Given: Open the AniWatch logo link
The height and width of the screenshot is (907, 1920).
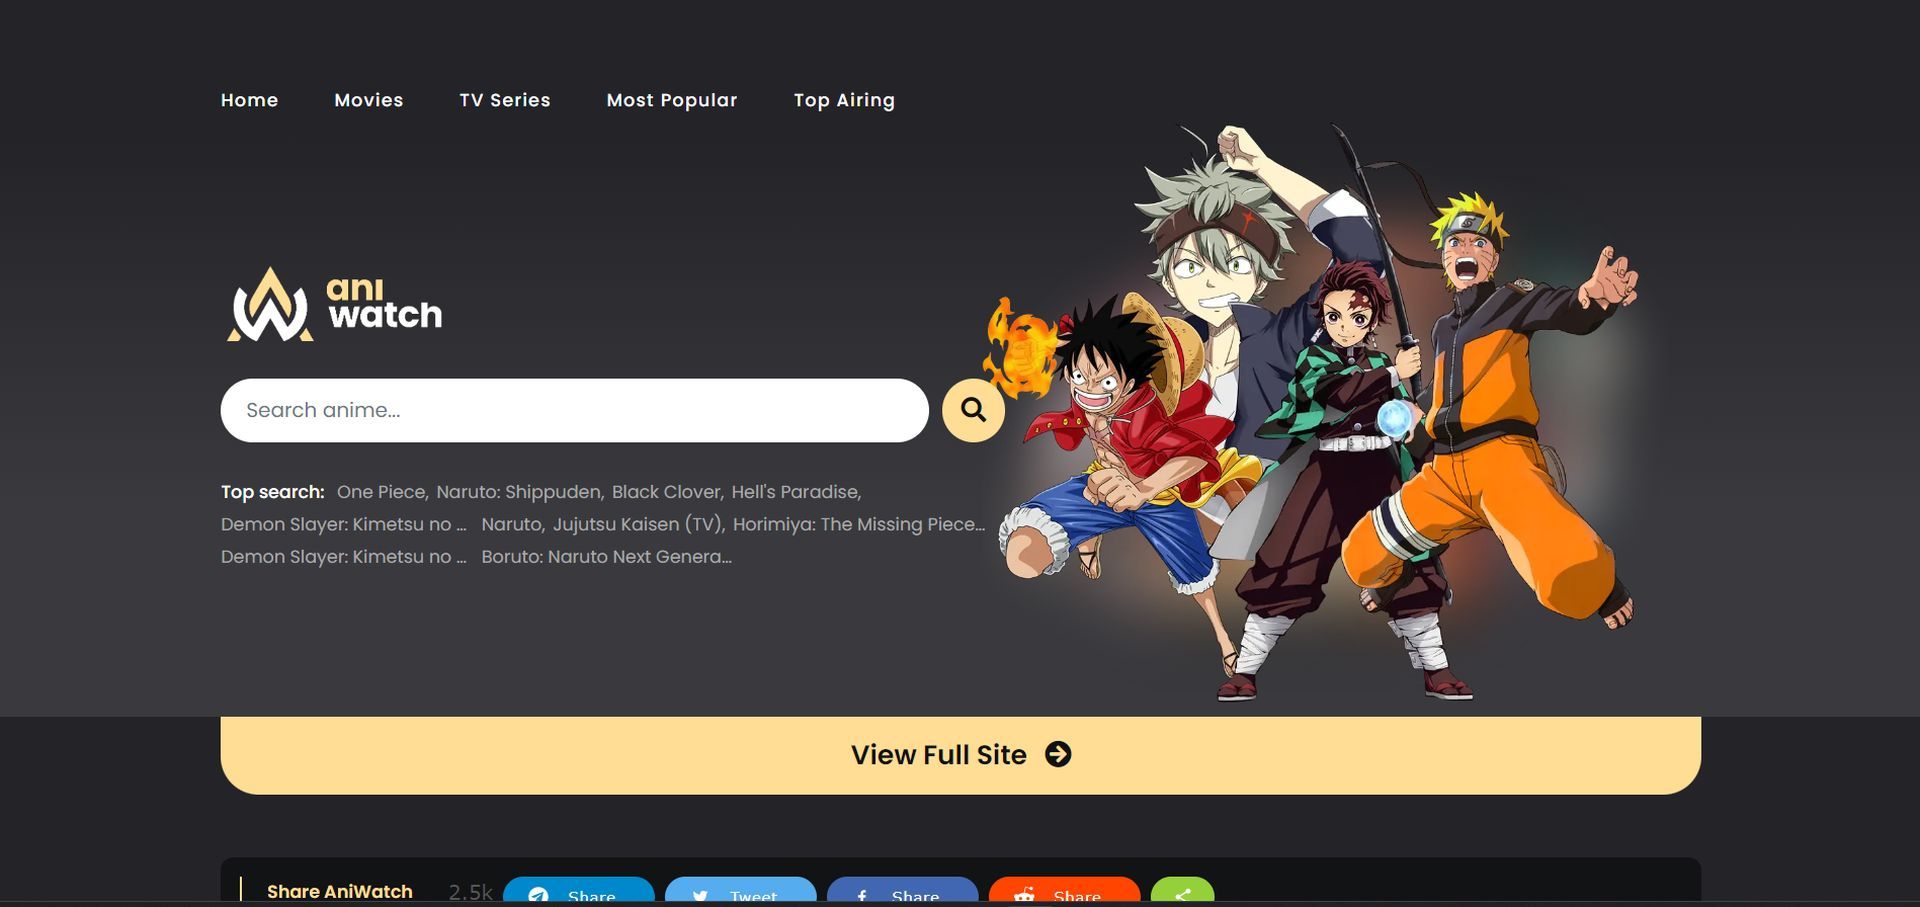Looking at the screenshot, I should [333, 304].
